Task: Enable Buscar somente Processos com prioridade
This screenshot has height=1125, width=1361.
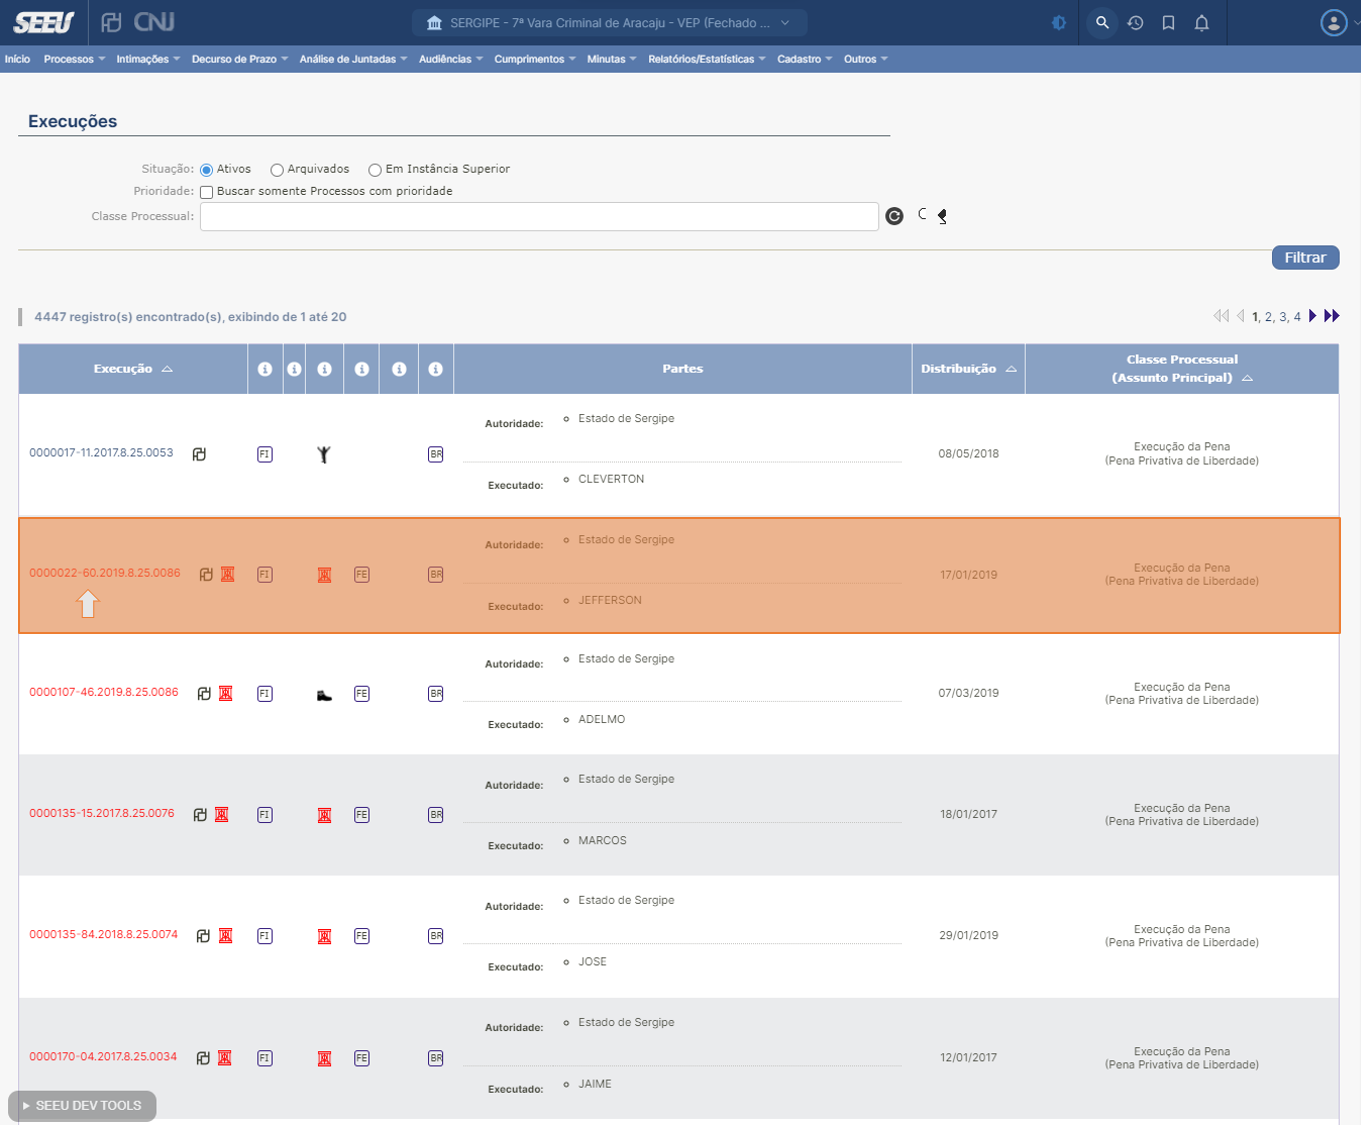Action: pyautogui.click(x=207, y=192)
